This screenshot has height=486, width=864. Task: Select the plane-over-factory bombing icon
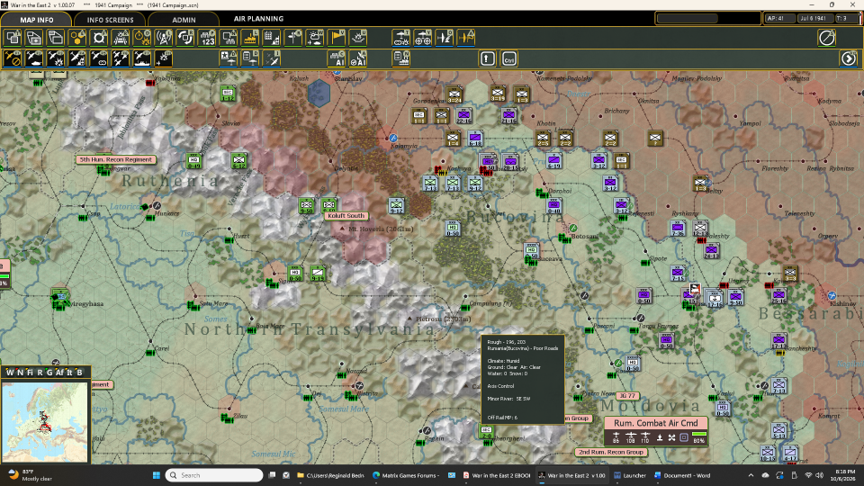pyautogui.click(x=77, y=58)
